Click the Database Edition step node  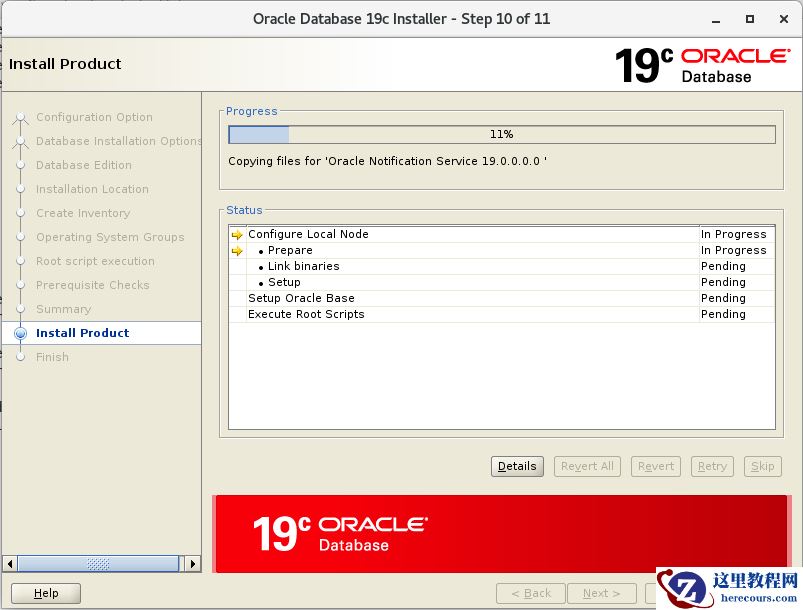tap(20, 165)
